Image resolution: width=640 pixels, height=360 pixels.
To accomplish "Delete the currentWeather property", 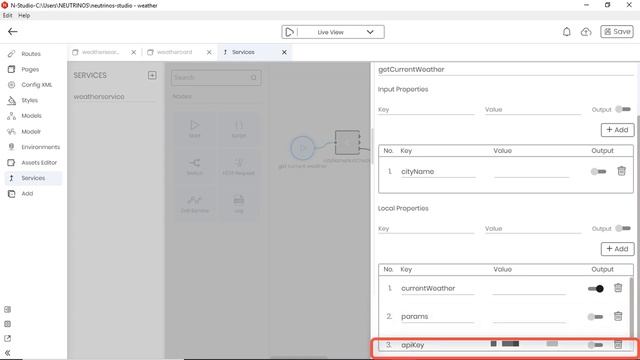I will click(618, 288).
